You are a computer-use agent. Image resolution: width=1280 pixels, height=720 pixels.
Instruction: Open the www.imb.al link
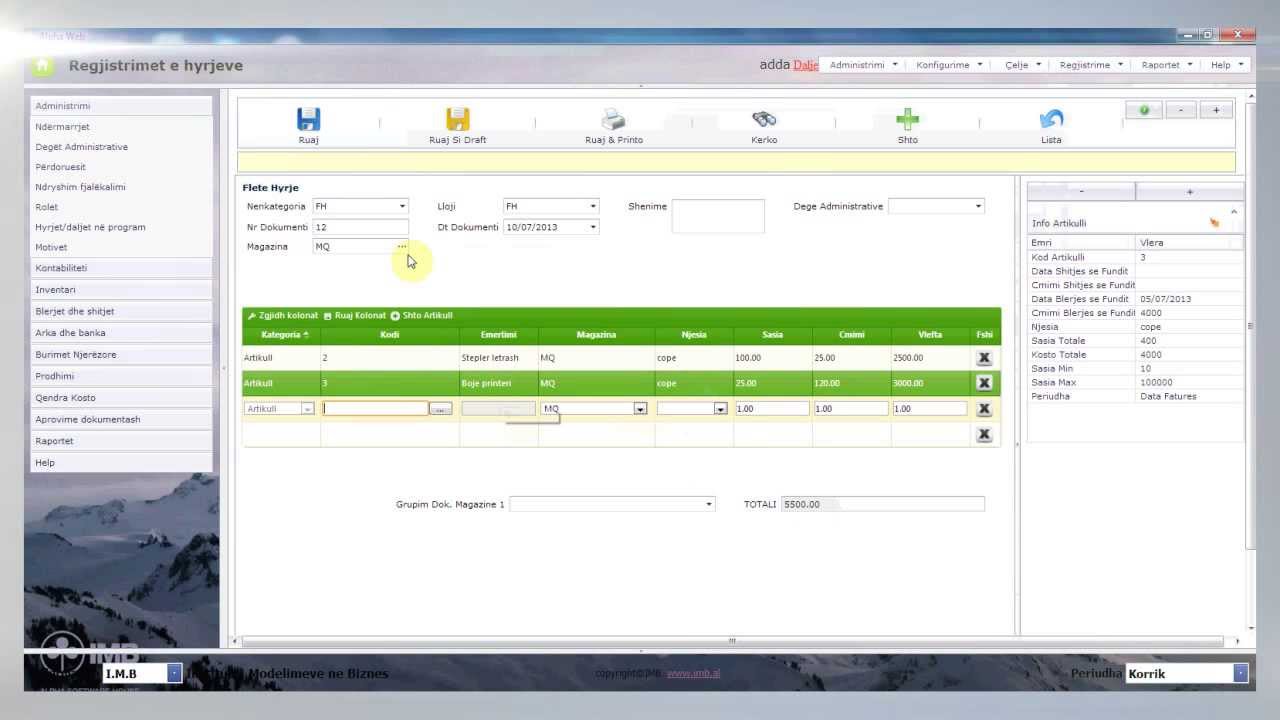(693, 673)
